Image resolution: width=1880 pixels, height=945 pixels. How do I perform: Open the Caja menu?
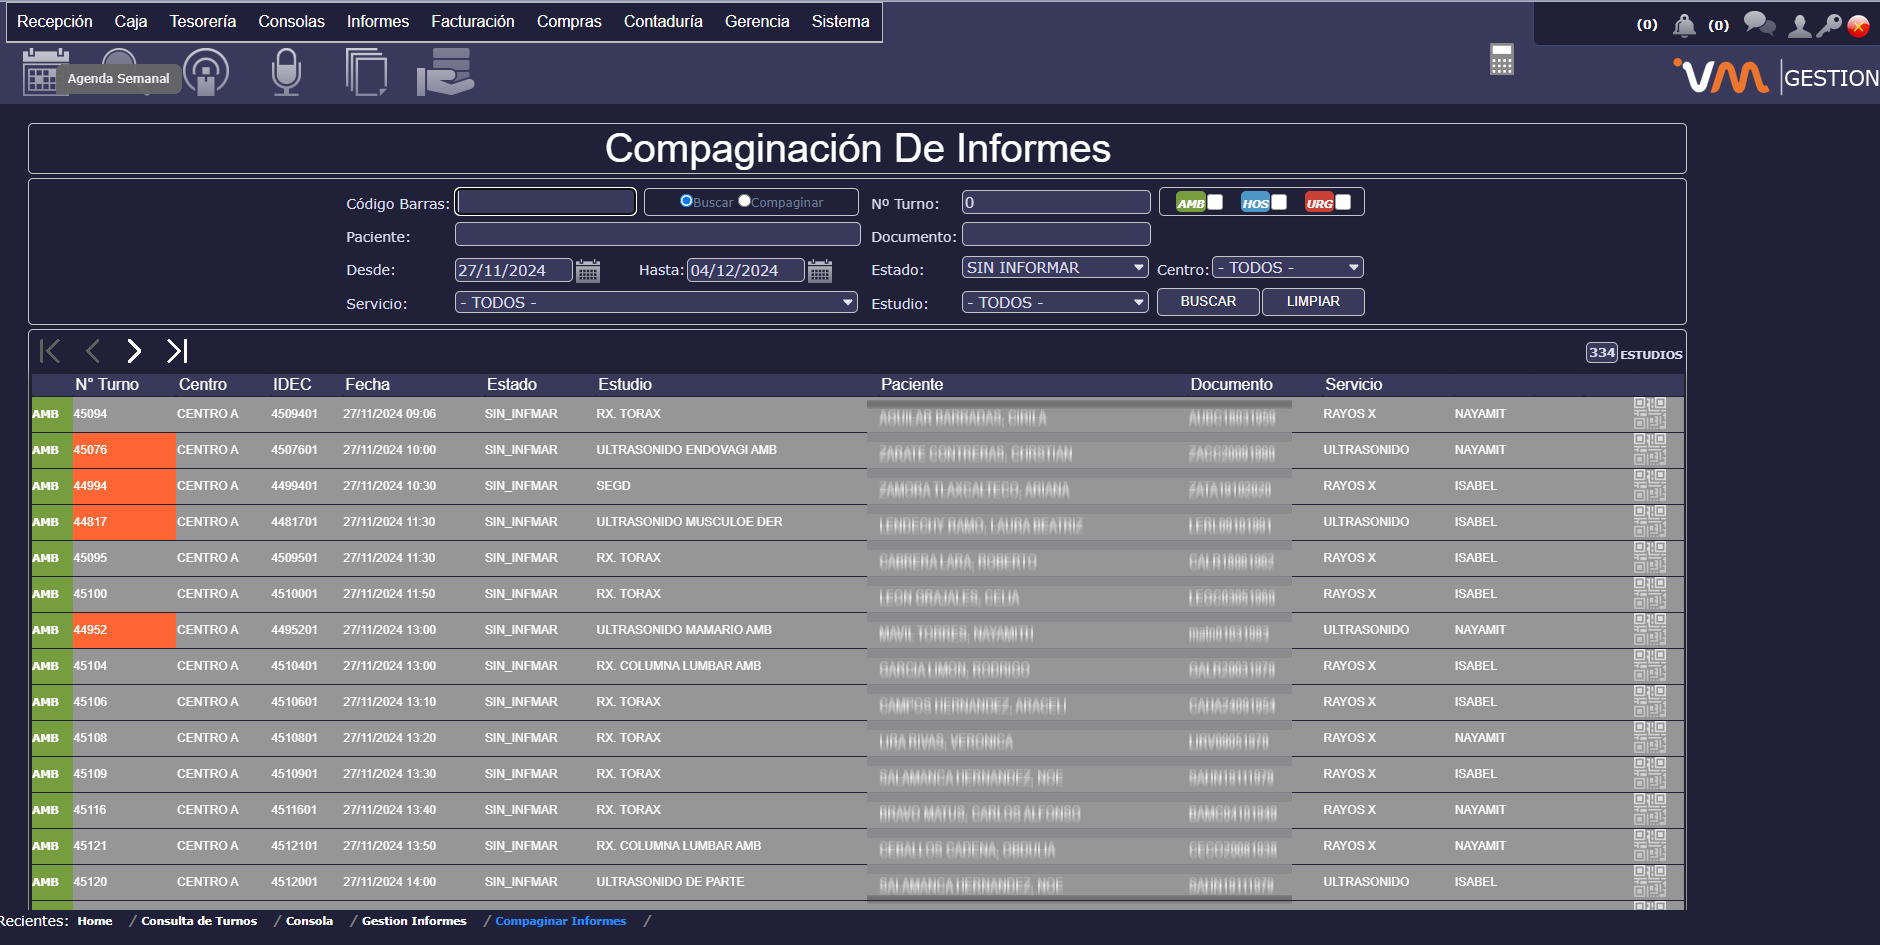pos(131,21)
